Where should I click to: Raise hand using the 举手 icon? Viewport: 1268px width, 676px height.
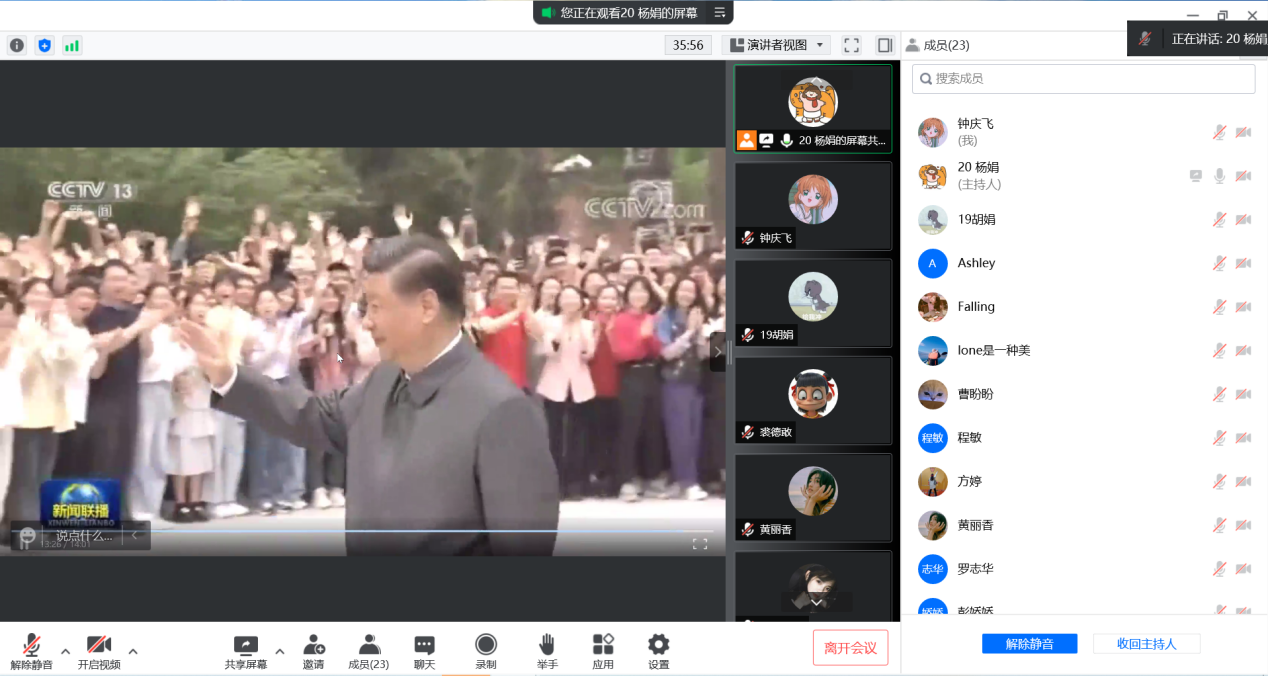pyautogui.click(x=547, y=644)
